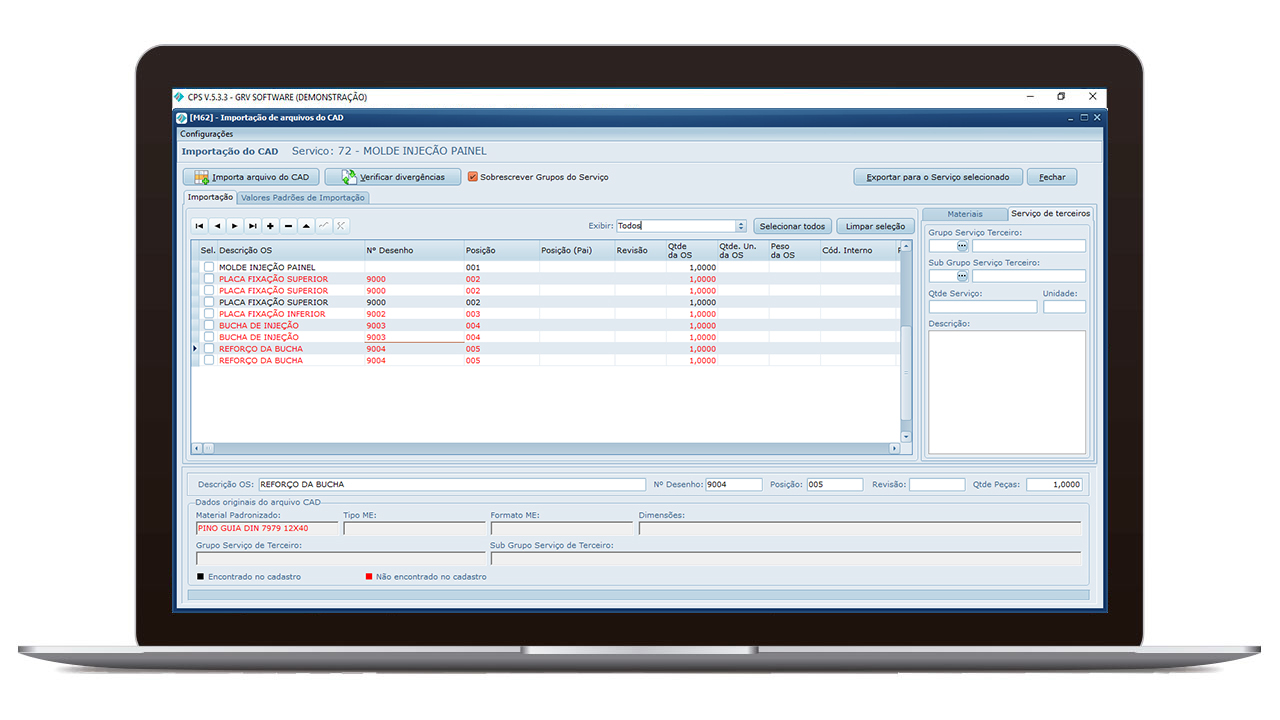Select the Serviço de terceiros tab
Viewport: 1280px width, 720px height.
(1050, 213)
